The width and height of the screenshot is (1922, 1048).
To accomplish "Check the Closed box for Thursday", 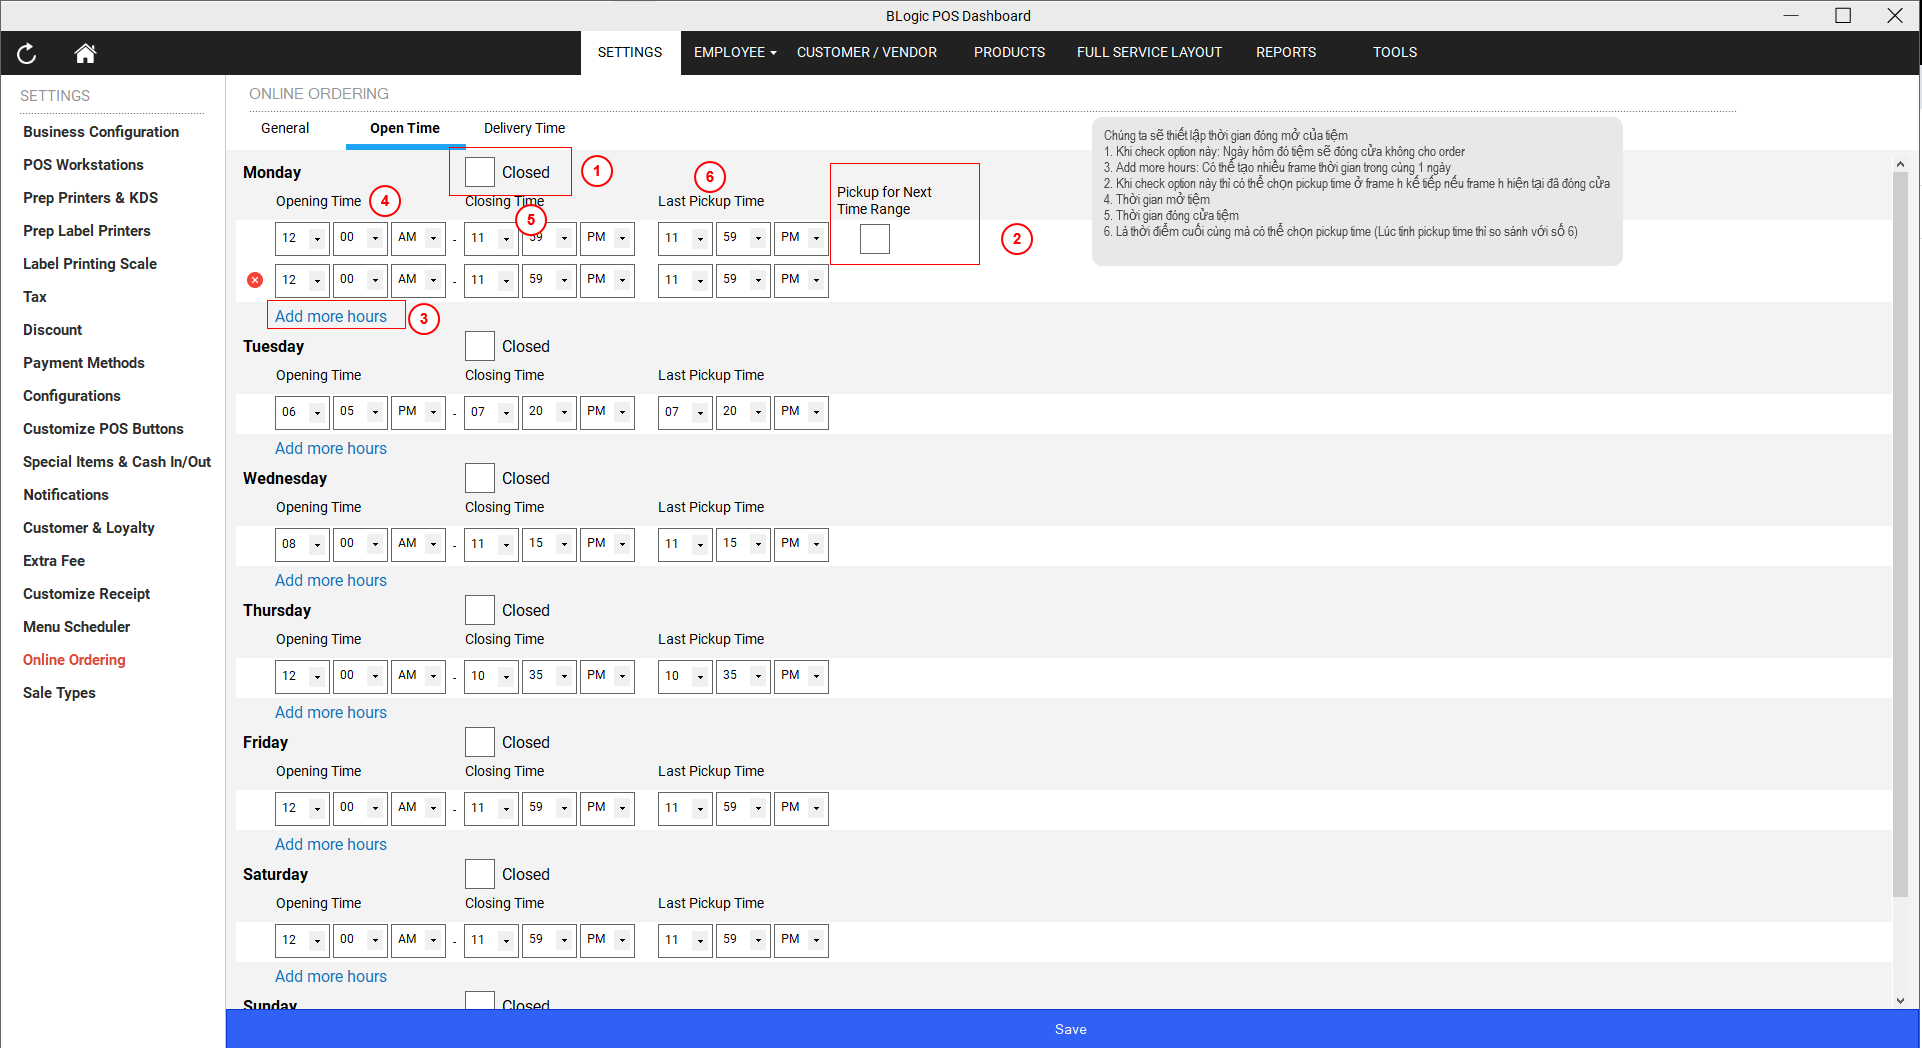I will tap(480, 610).
